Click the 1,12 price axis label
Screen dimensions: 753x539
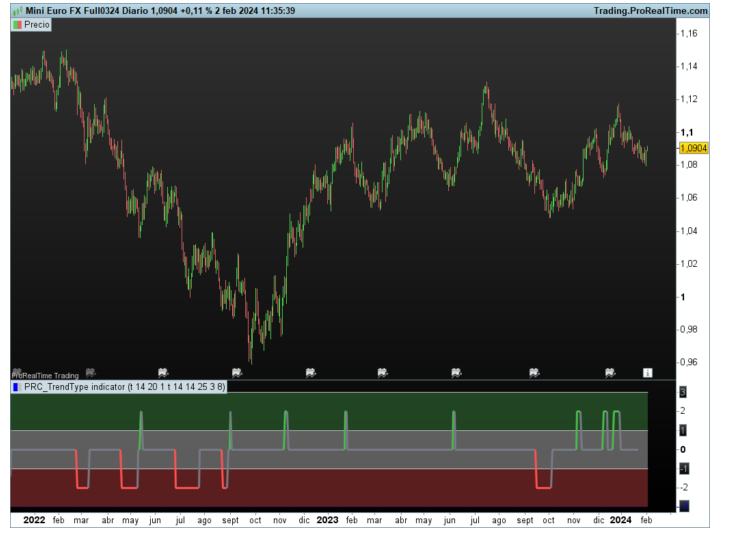[x=689, y=99]
